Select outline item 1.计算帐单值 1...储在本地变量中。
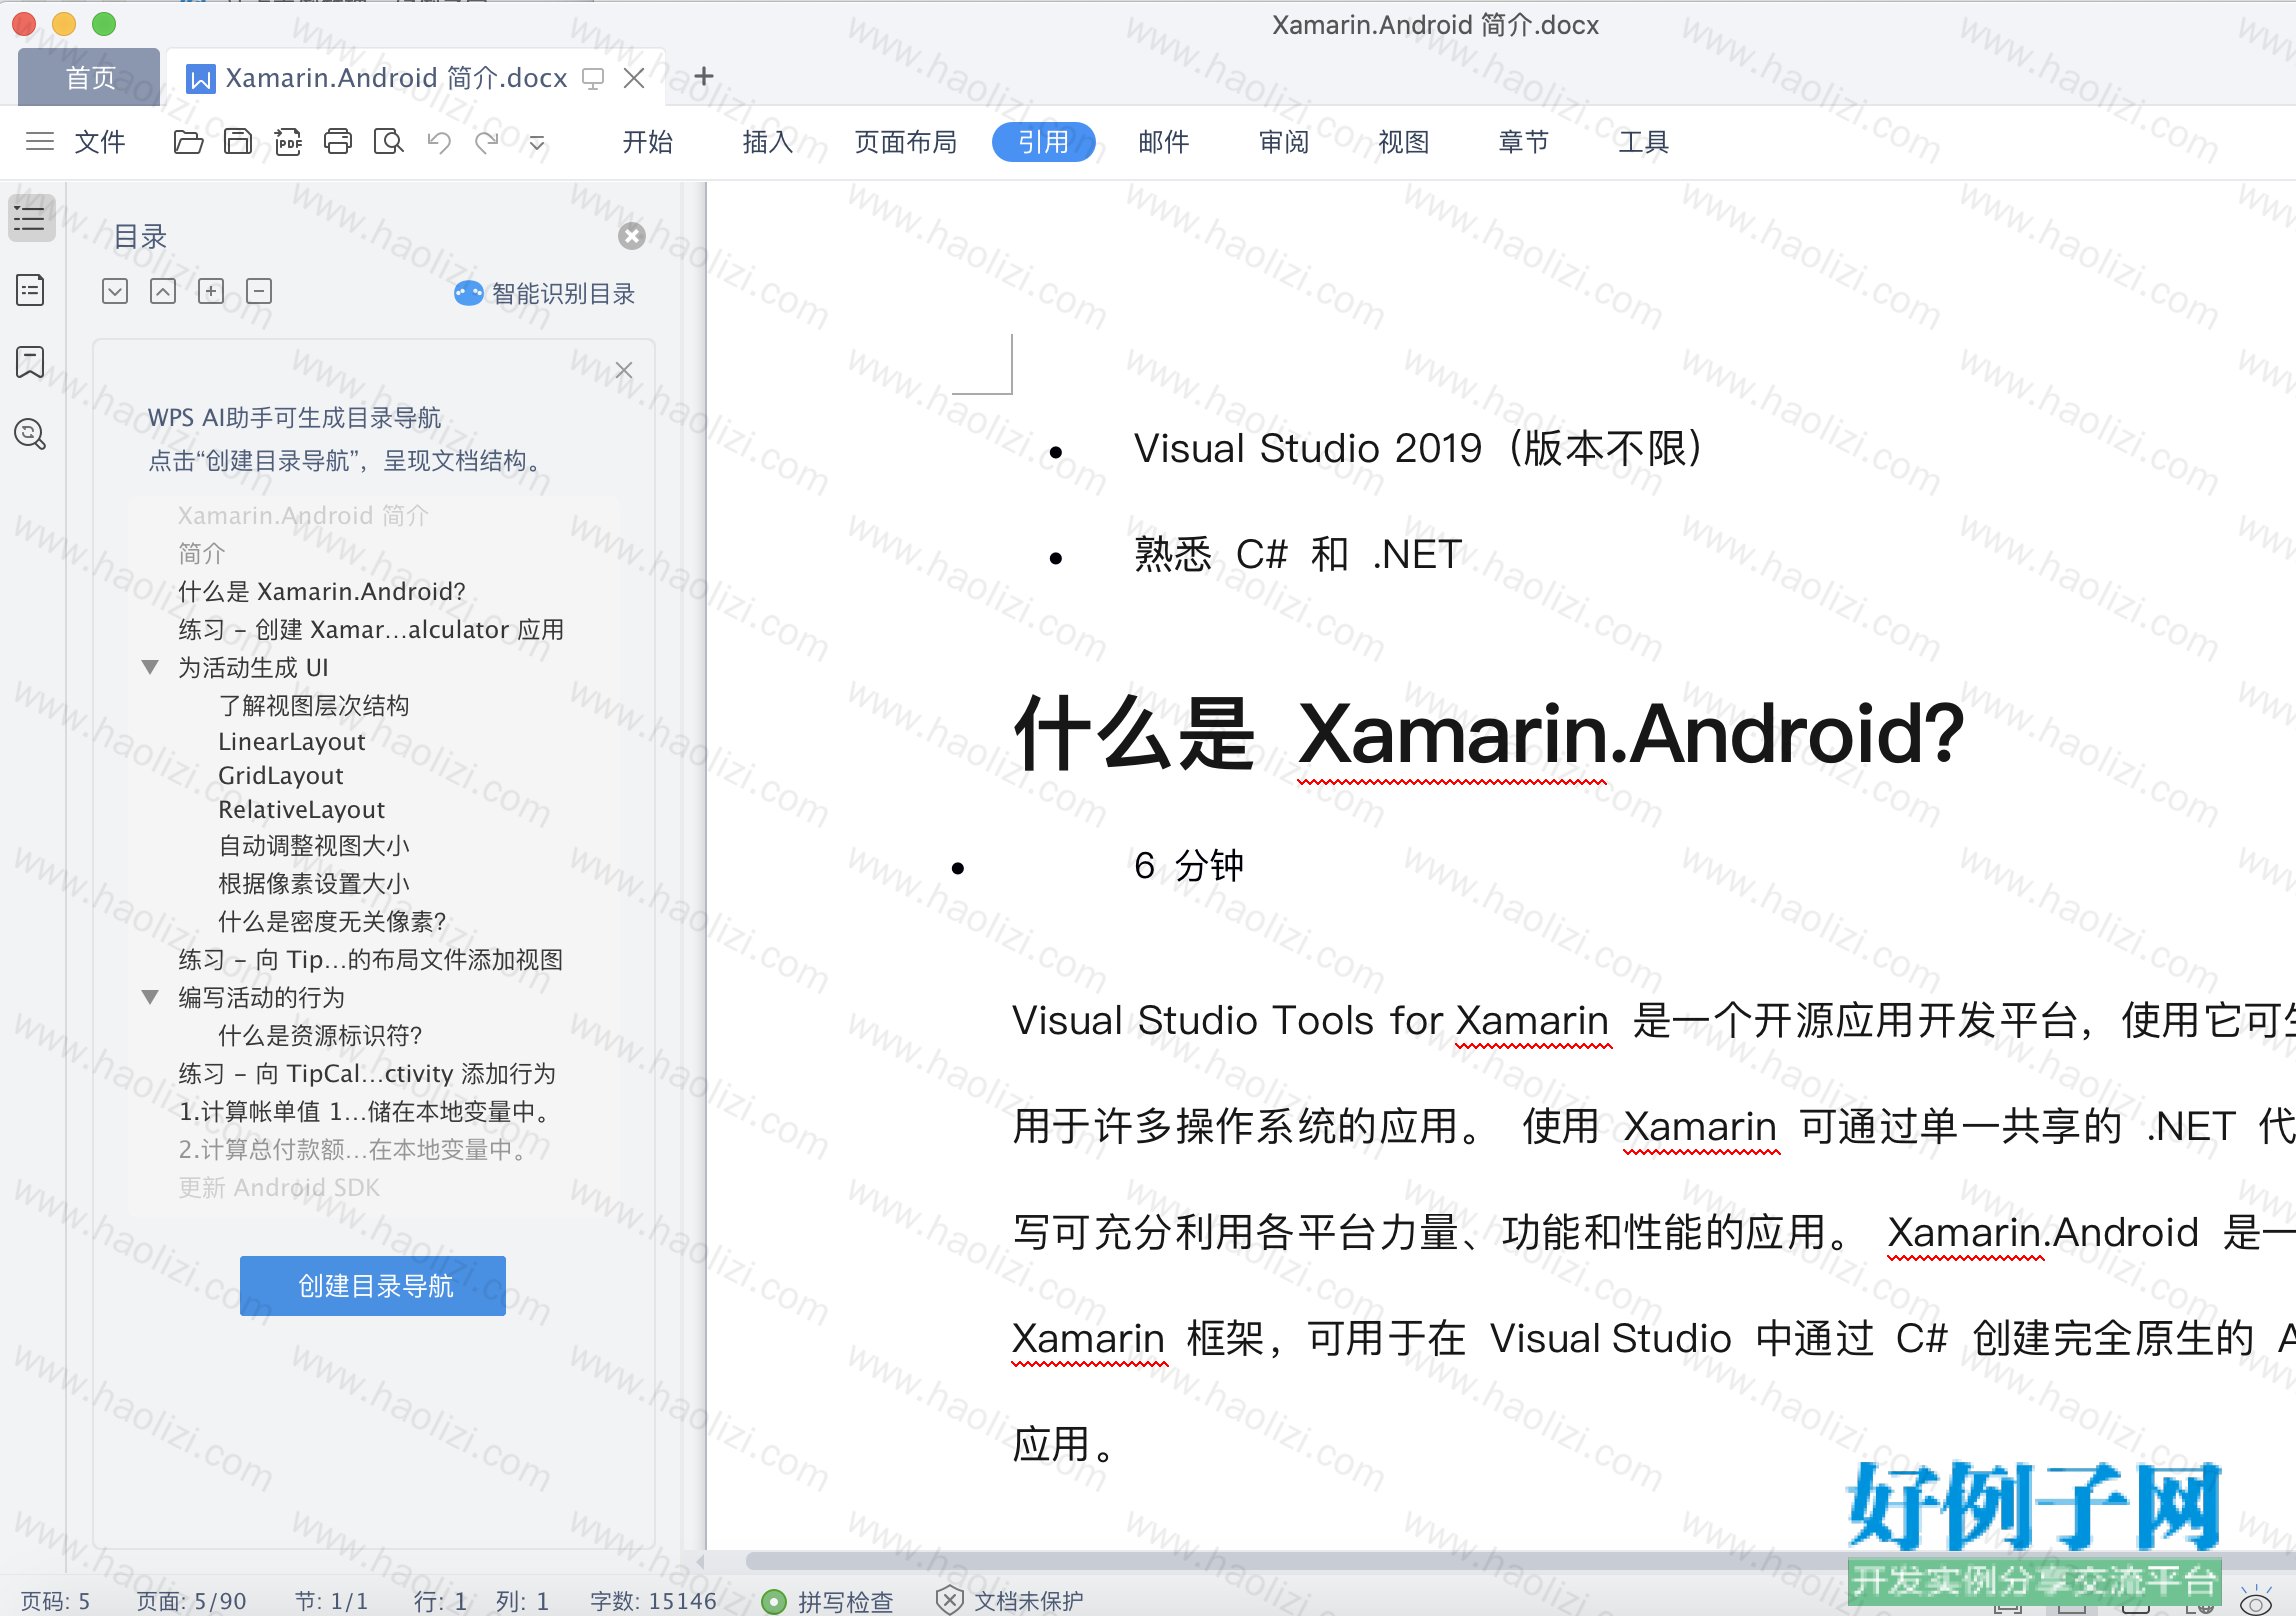Screen dimensions: 2296x1616 pyautogui.click(x=365, y=1112)
